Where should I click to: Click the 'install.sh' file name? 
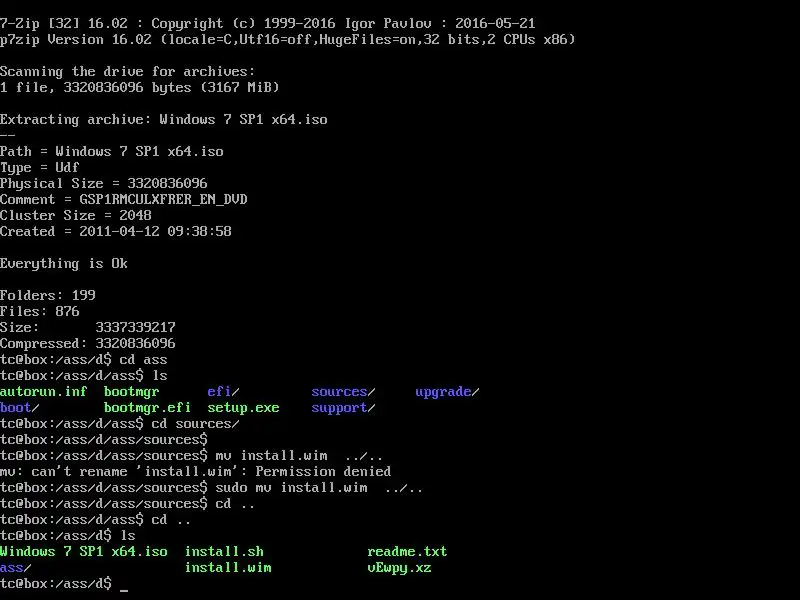click(x=224, y=552)
